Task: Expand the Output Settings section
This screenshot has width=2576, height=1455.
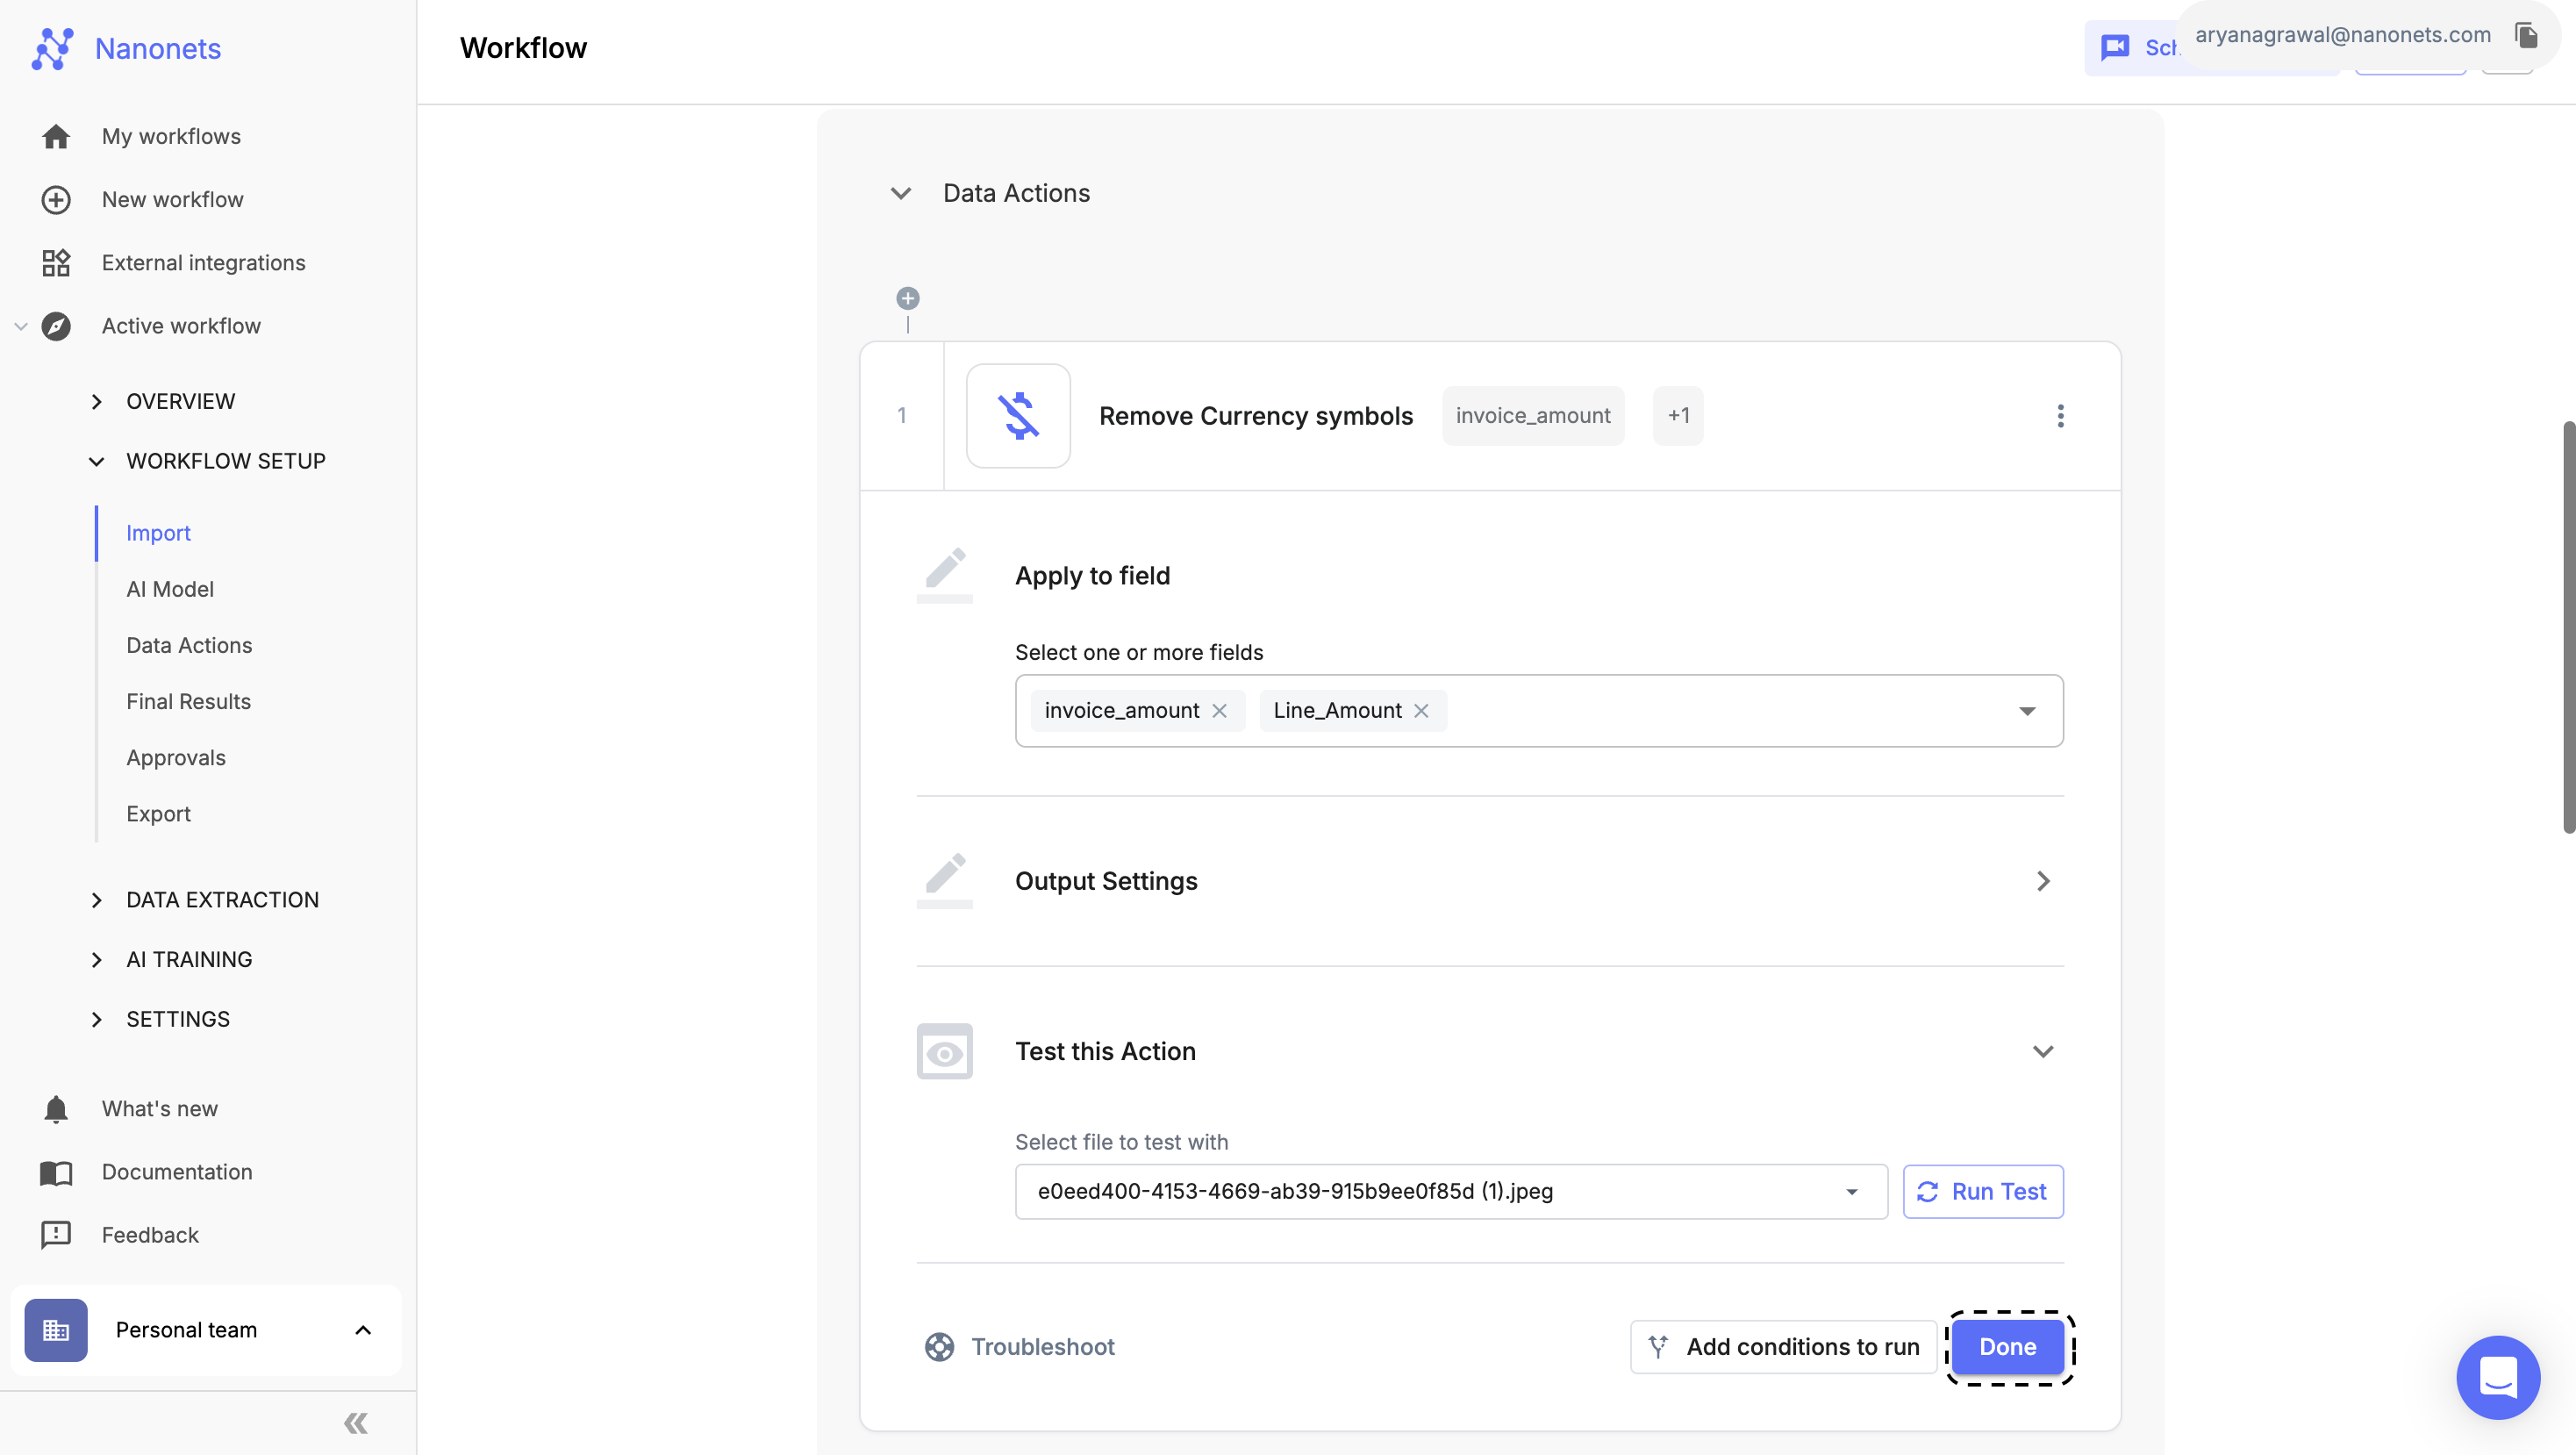Action: 2043,879
